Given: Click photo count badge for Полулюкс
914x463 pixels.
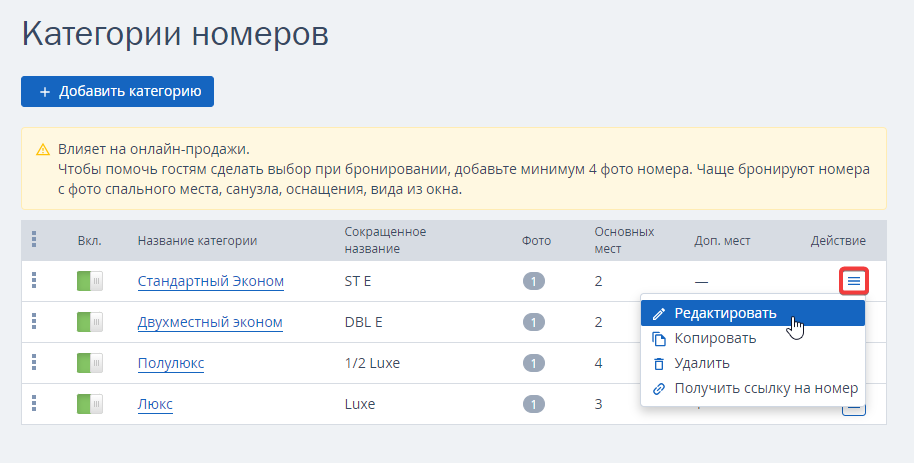Looking at the screenshot, I should tap(533, 363).
